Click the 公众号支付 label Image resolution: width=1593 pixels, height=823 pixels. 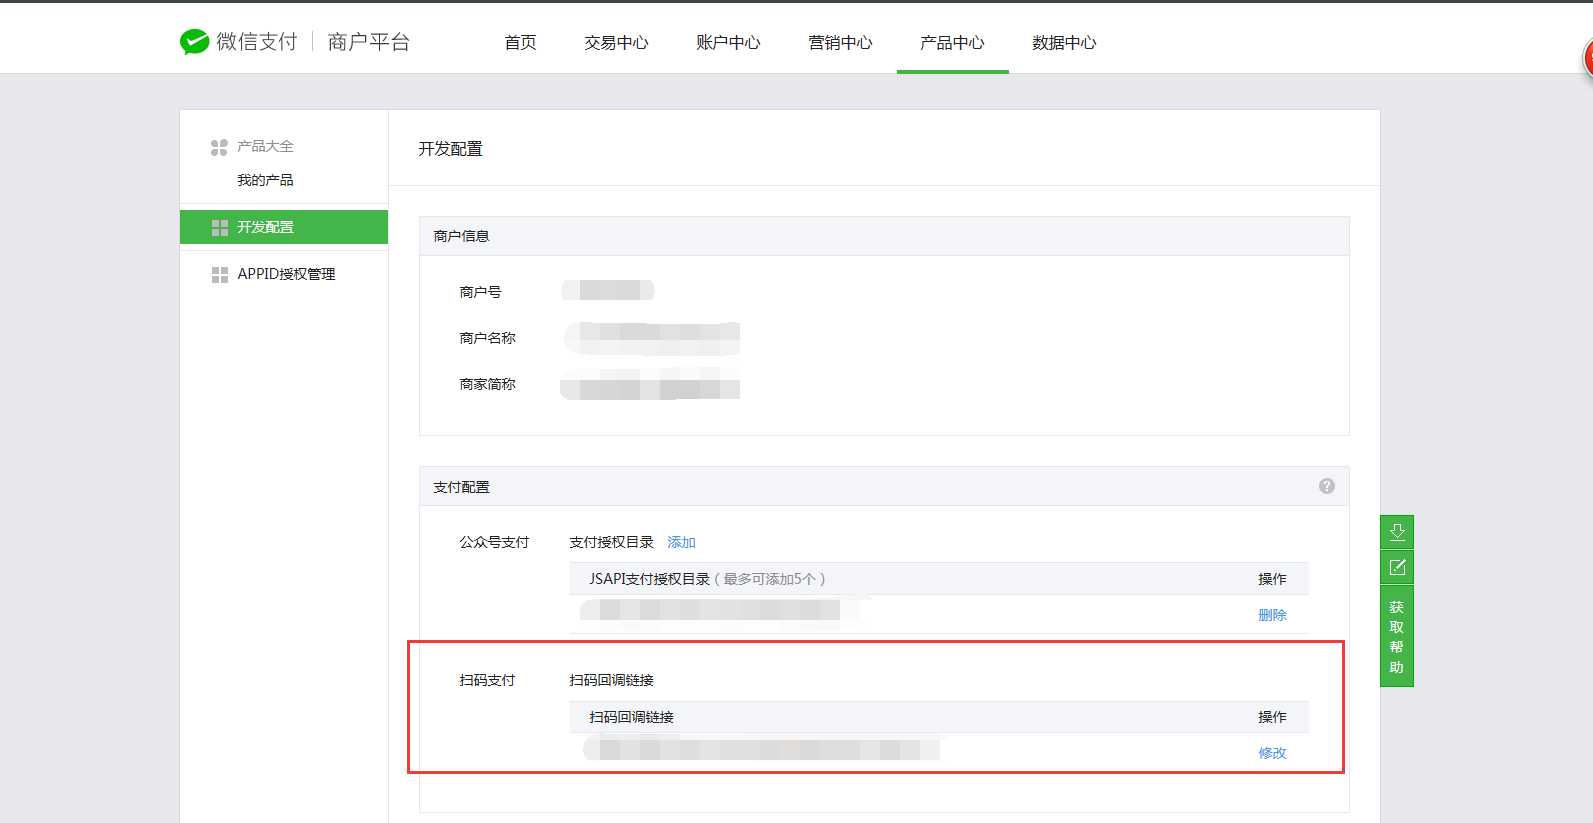(x=494, y=542)
